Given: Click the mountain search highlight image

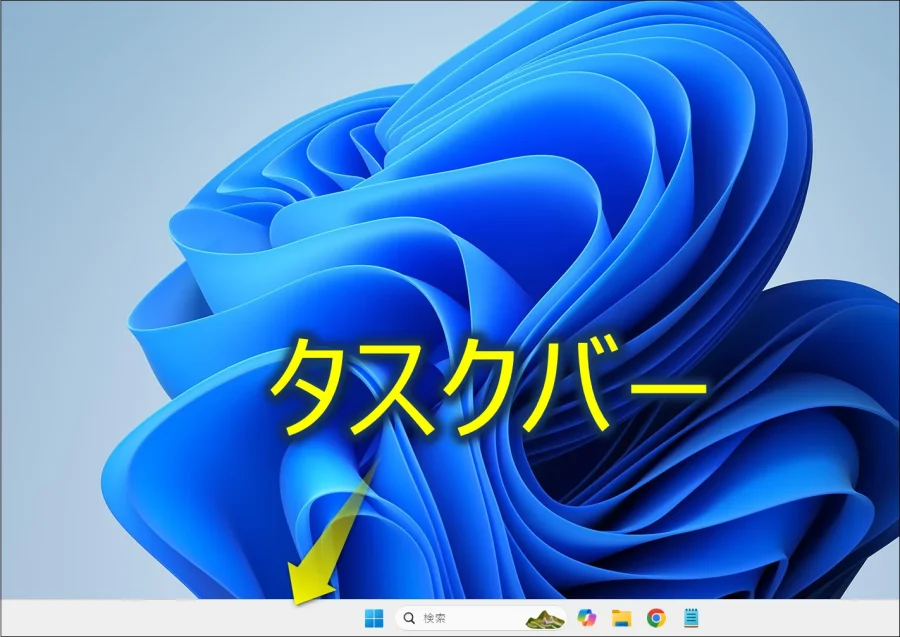Looking at the screenshot, I should pos(545,618).
